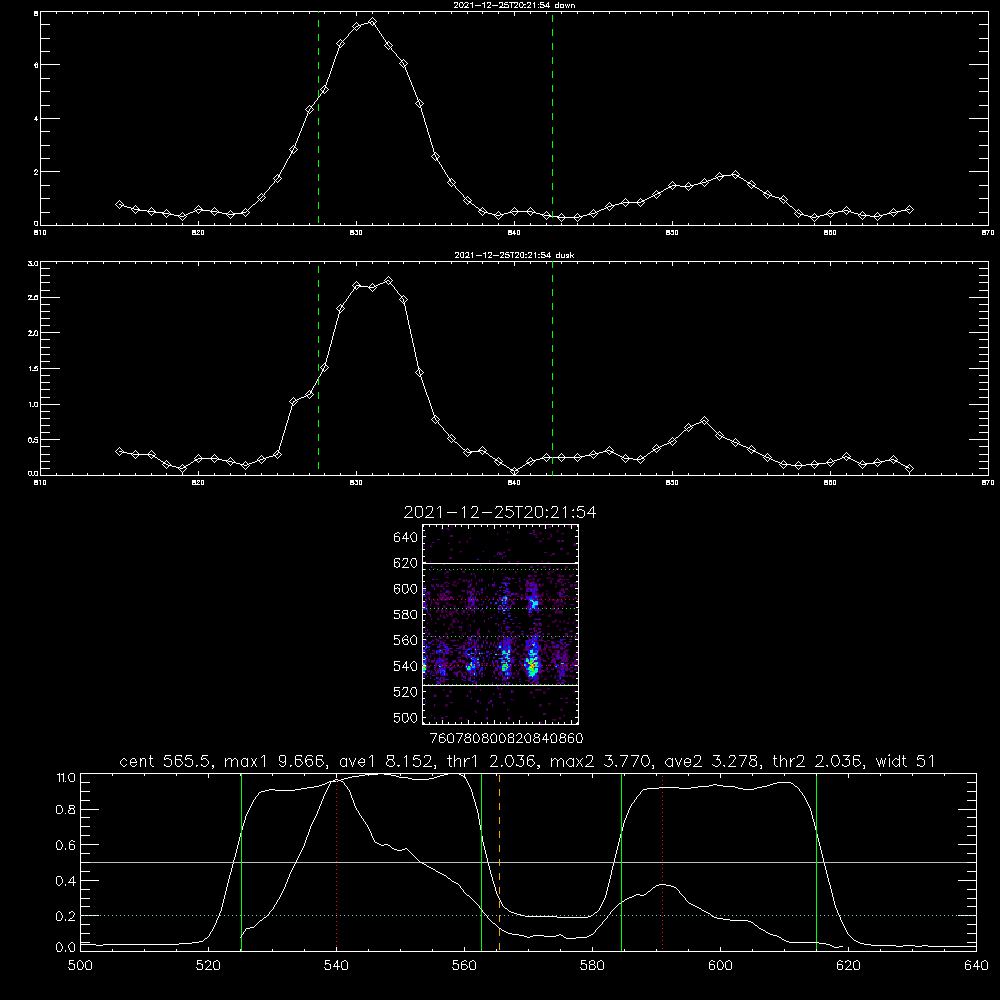Click the green solid line just left of orange line
The height and width of the screenshot is (1000, 1000).
pyautogui.click(x=482, y=862)
